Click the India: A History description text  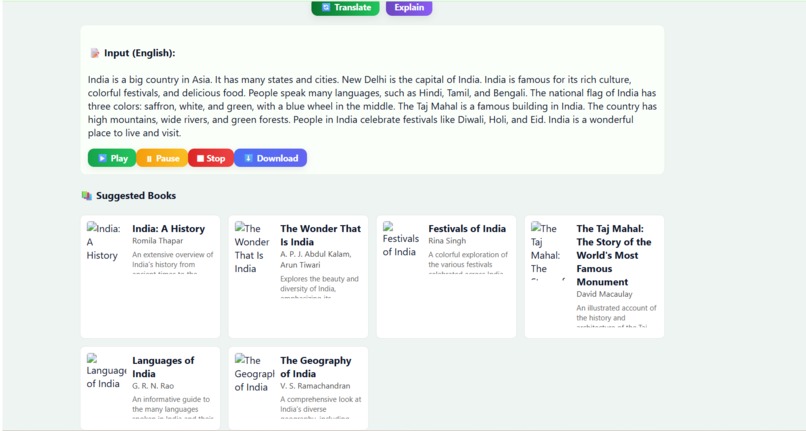(x=172, y=262)
